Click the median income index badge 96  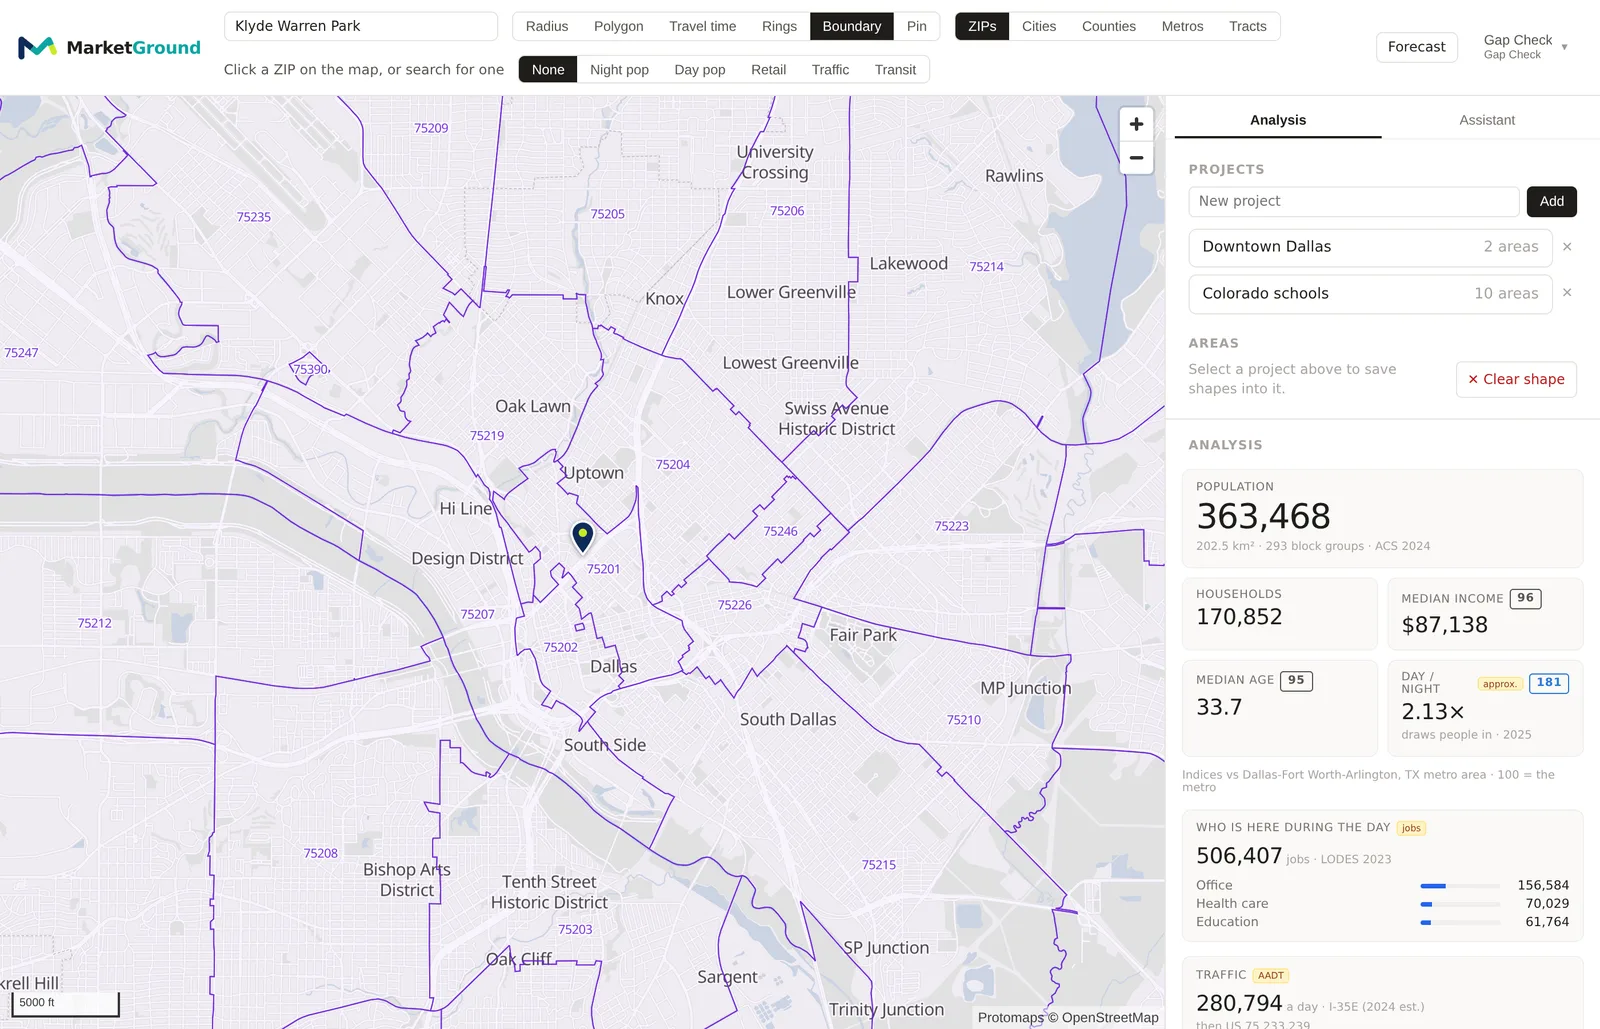1525,598
